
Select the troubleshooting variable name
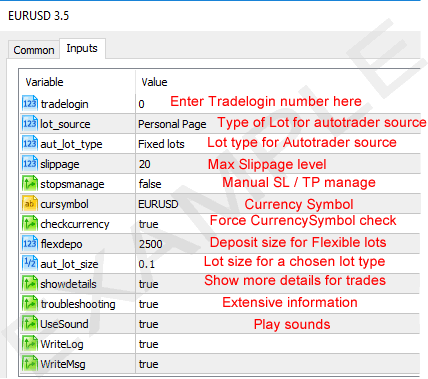(x=78, y=304)
